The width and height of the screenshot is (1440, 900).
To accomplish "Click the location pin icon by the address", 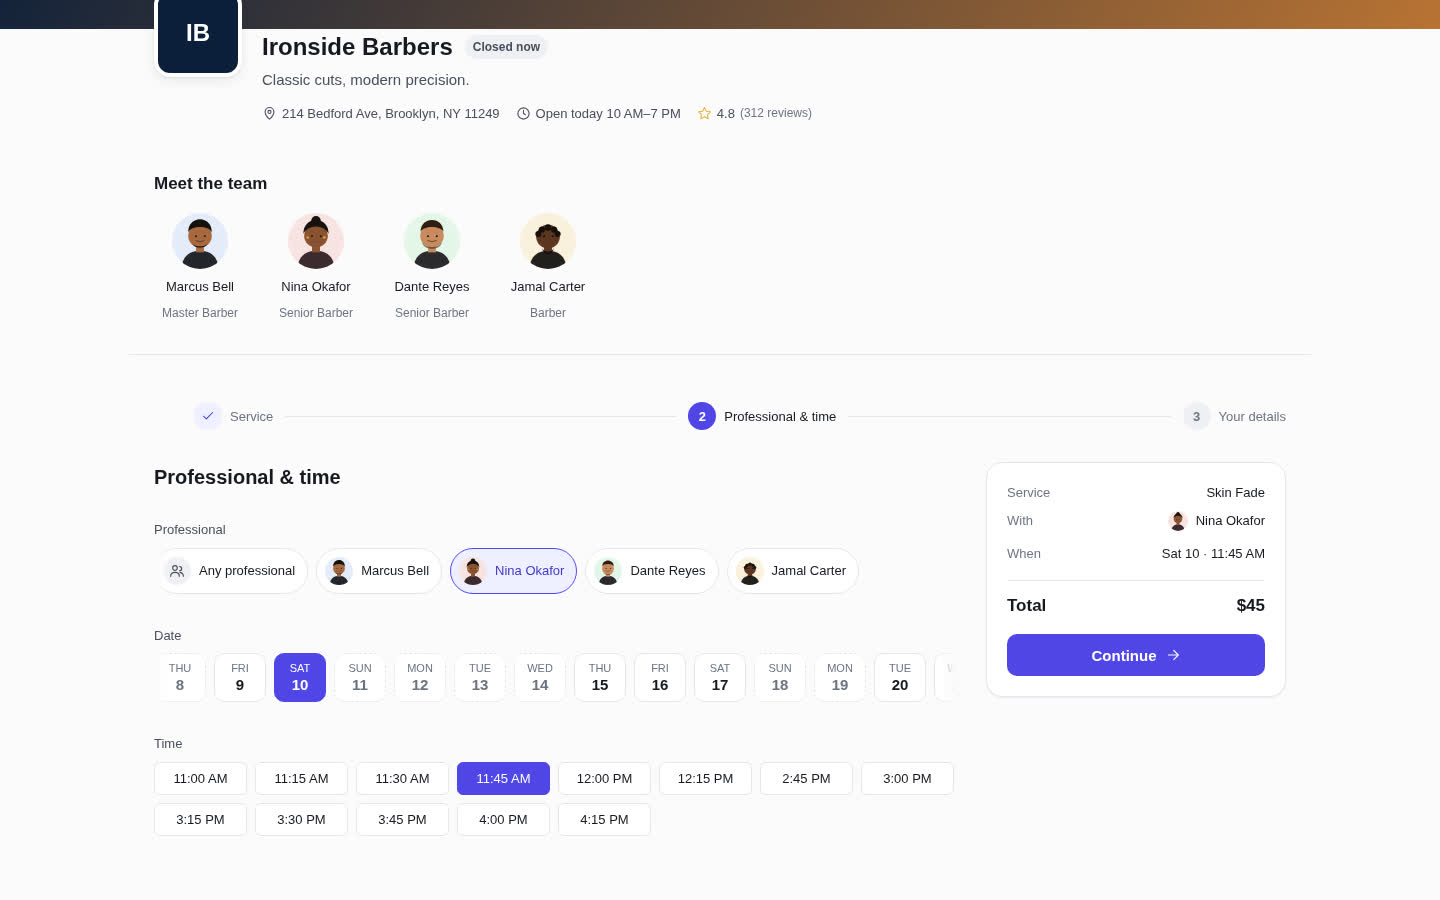I will tap(269, 114).
